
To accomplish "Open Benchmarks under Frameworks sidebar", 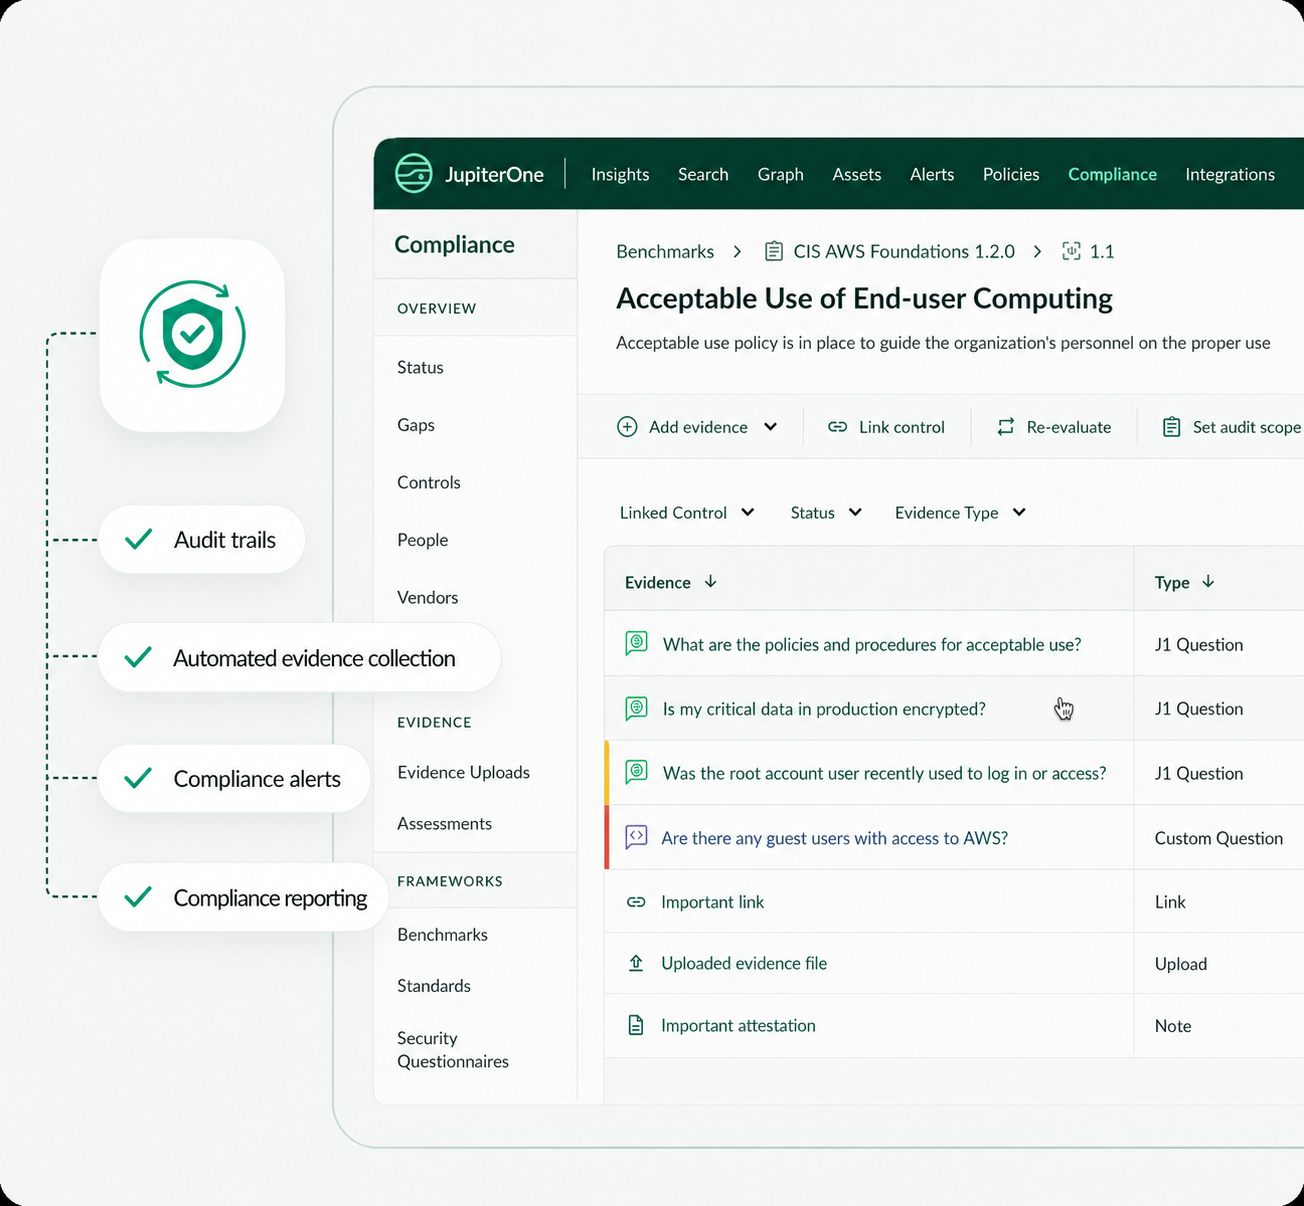I will coord(442,934).
